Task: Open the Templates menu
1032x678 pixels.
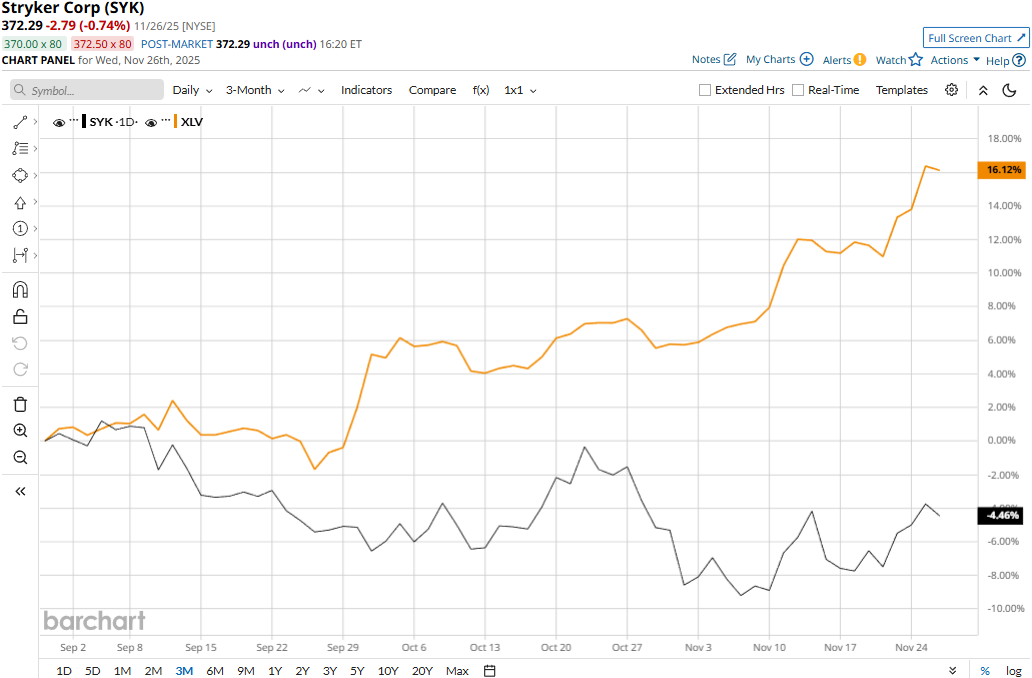Action: 901,90
